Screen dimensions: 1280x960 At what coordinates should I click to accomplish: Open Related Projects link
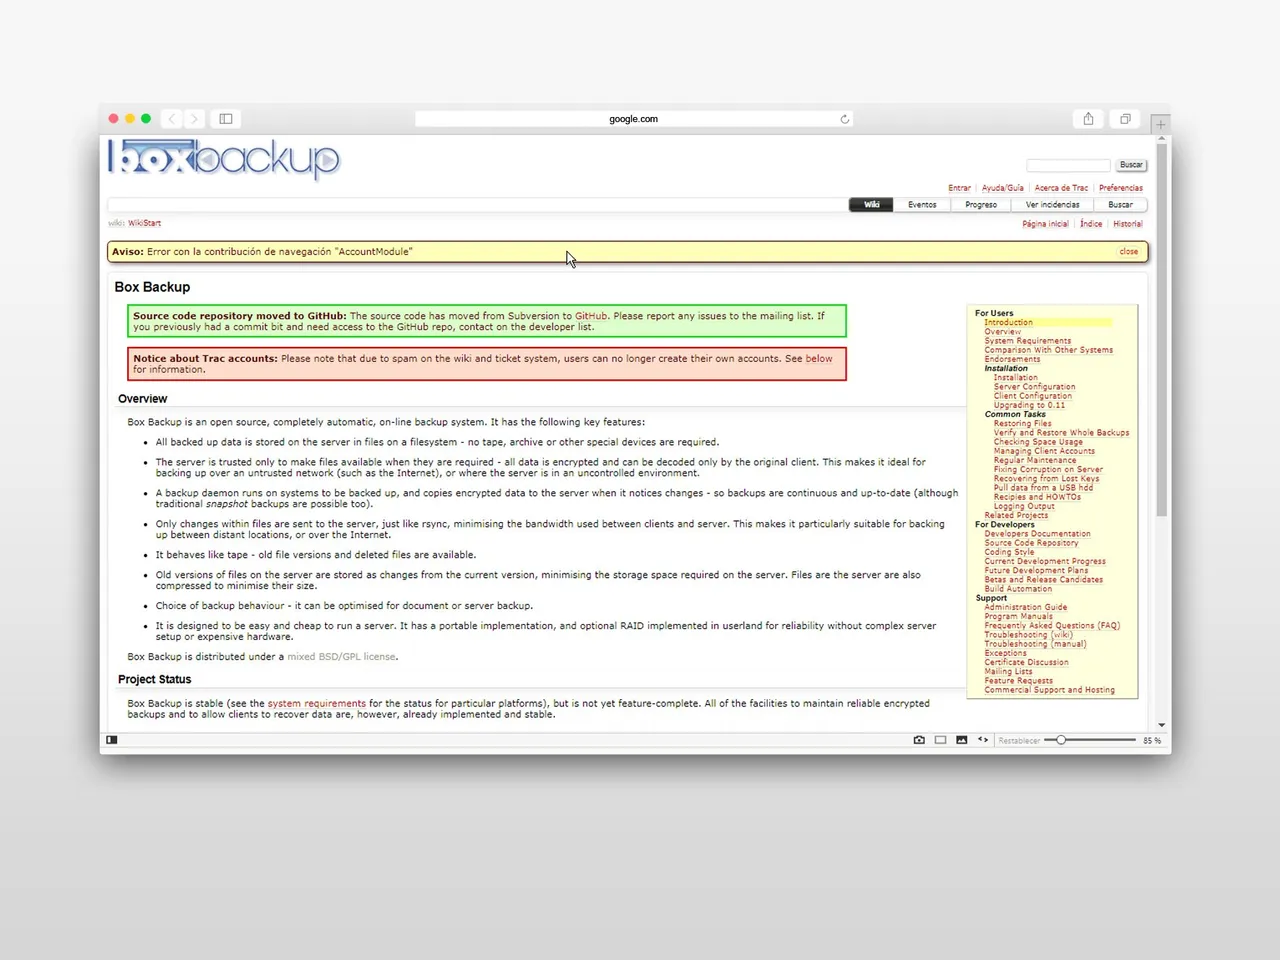click(x=1016, y=515)
